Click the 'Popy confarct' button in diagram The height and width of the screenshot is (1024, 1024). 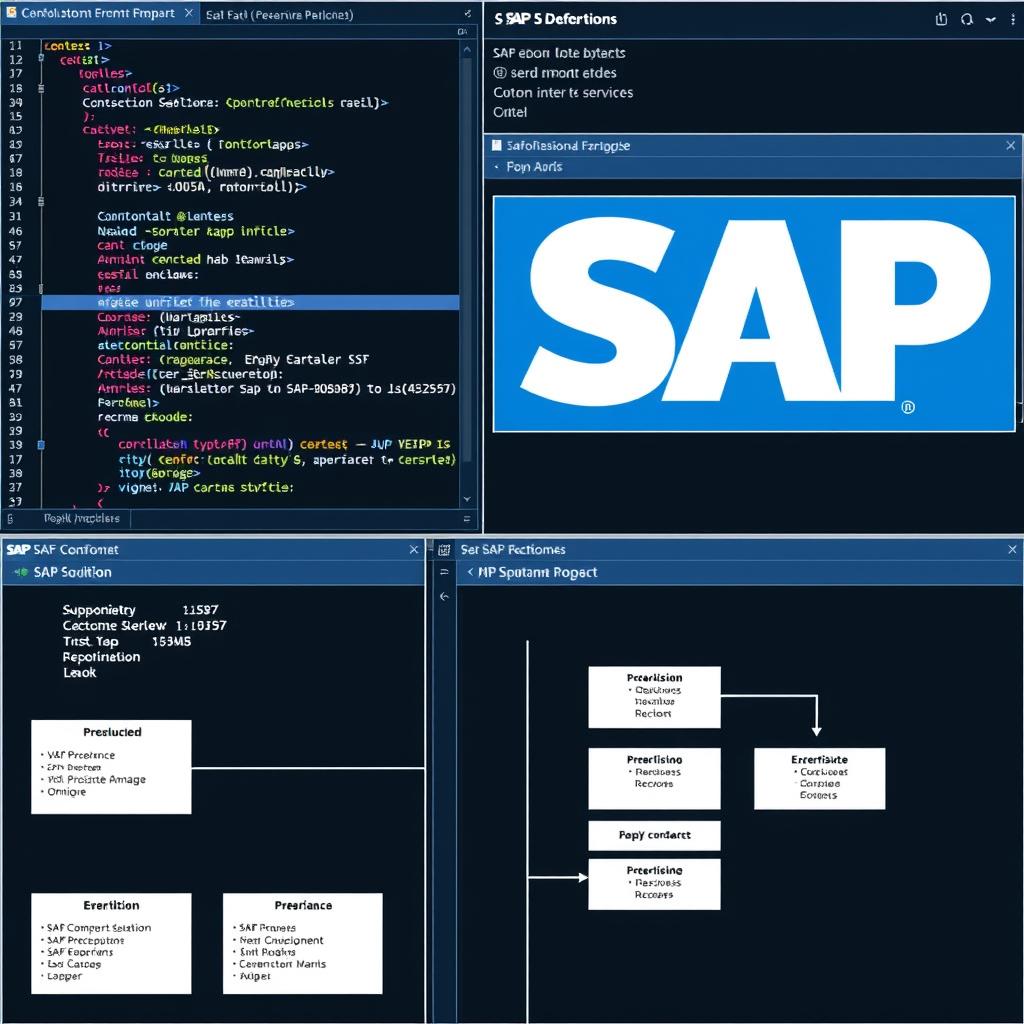pos(654,835)
